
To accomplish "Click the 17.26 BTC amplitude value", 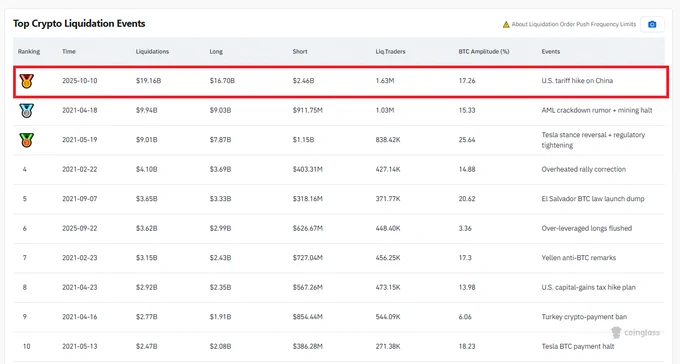I will coord(467,81).
